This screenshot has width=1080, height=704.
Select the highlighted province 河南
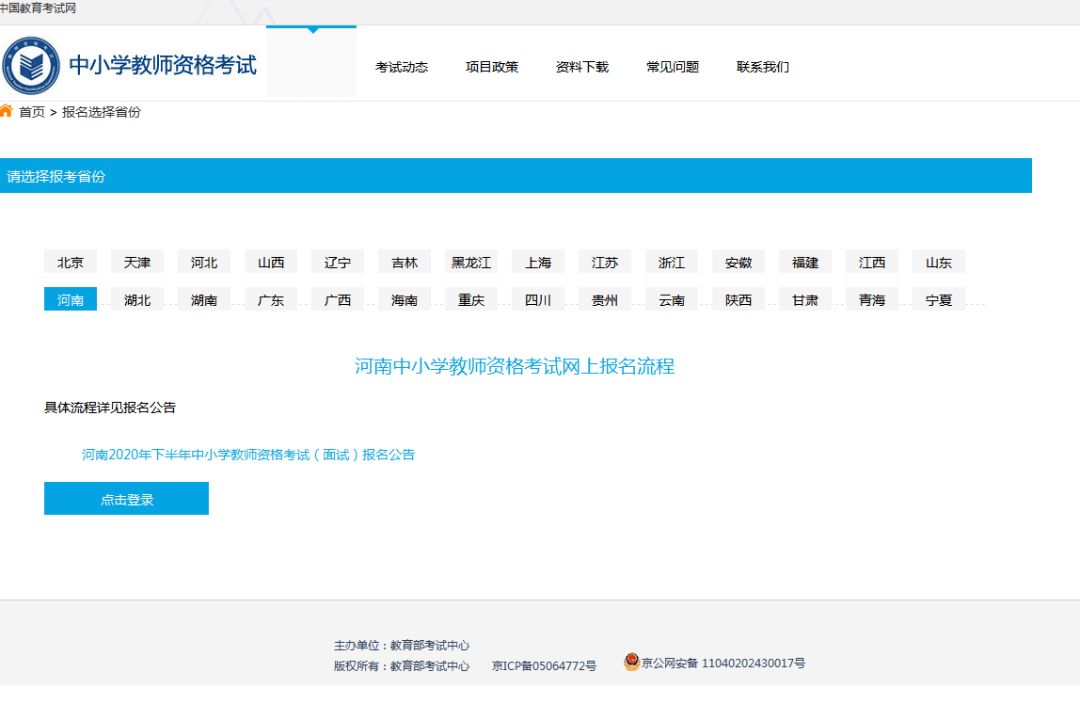[x=70, y=300]
